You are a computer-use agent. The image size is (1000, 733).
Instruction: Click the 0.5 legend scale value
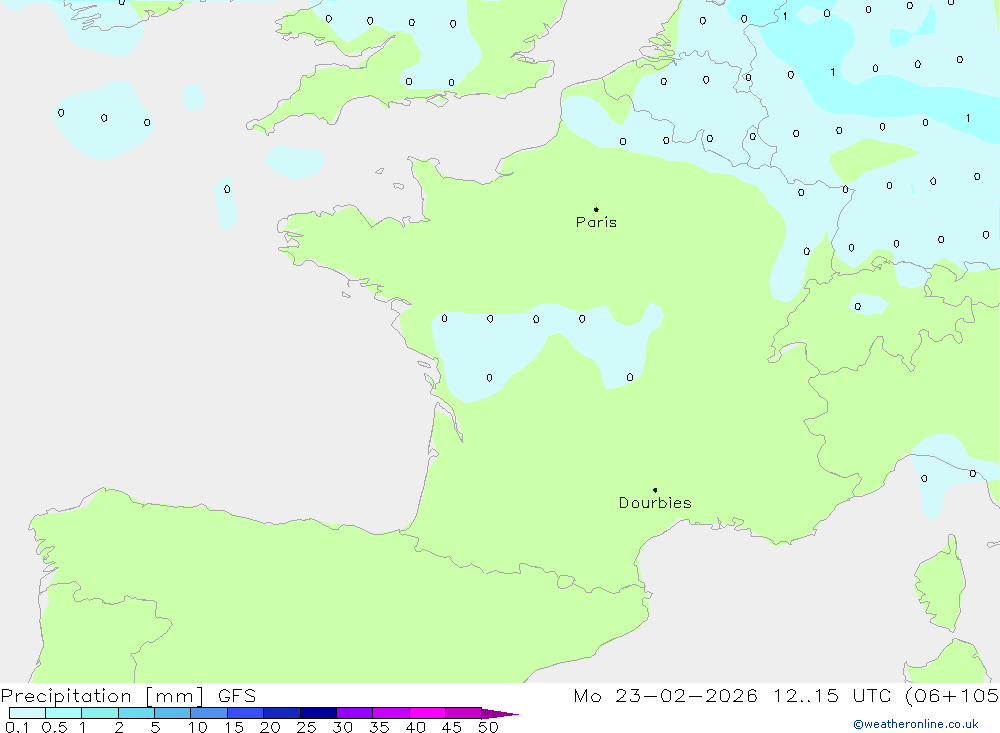pyautogui.click(x=54, y=727)
